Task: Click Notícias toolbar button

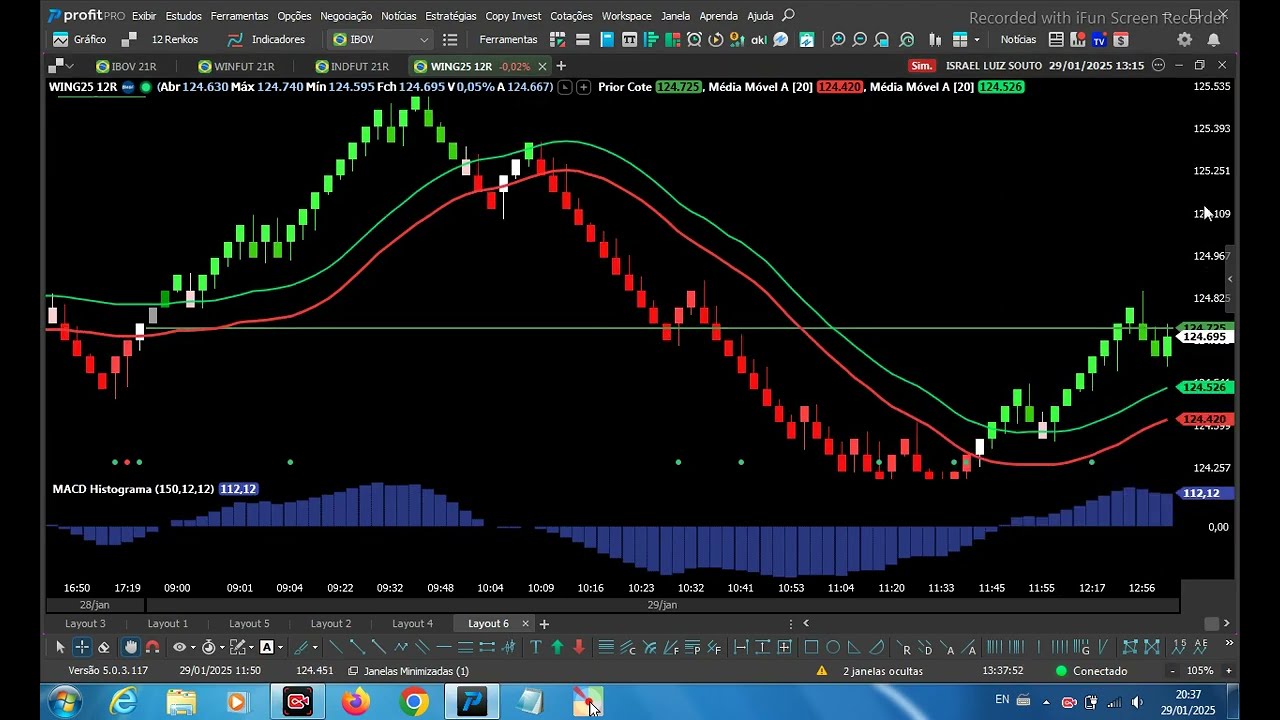Action: coord(1018,40)
